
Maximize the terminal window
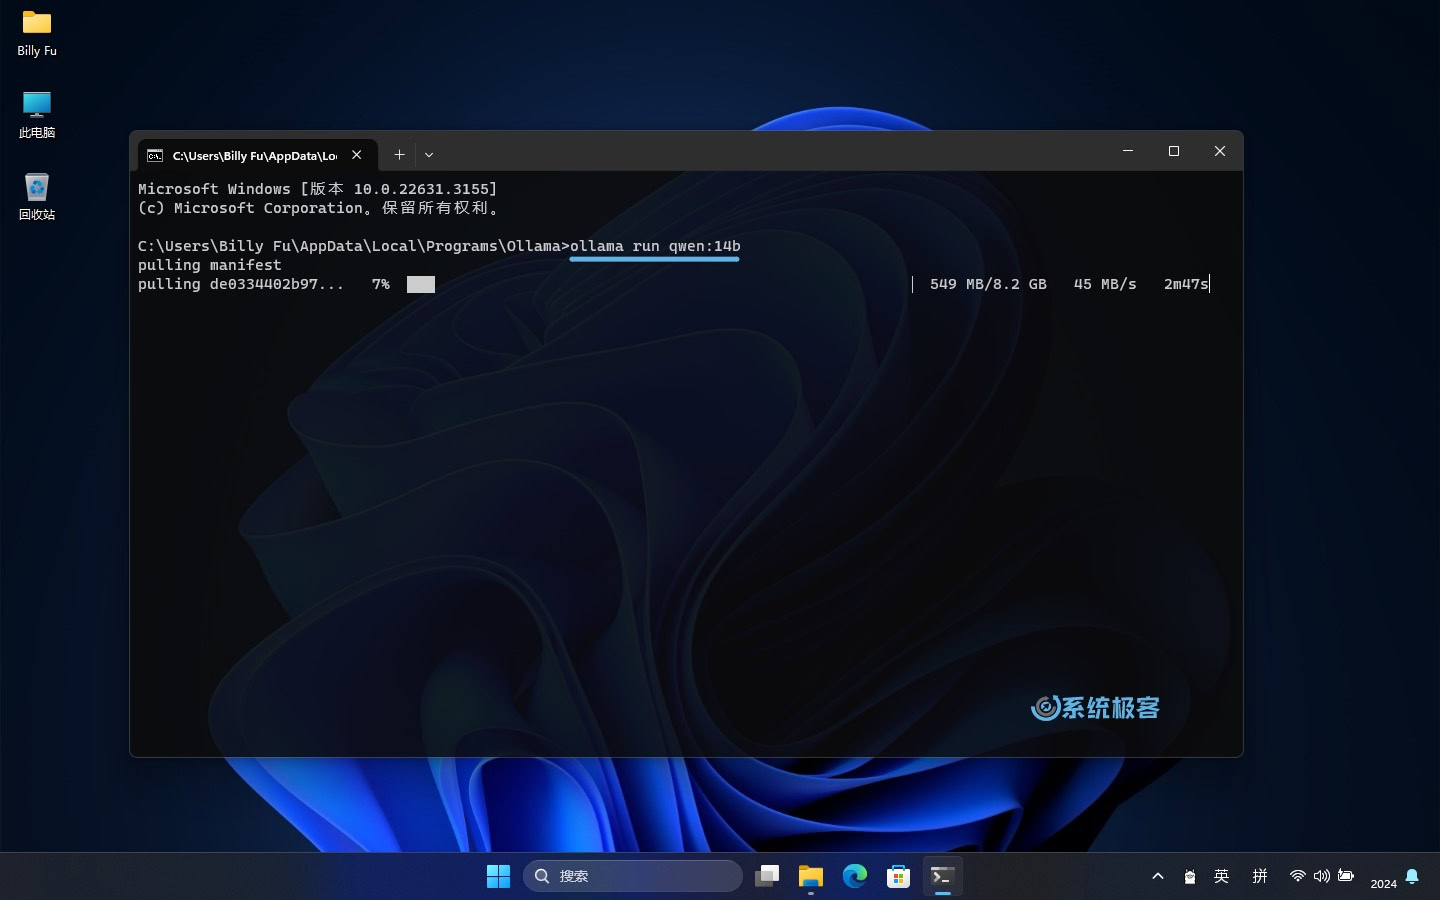tap(1174, 151)
